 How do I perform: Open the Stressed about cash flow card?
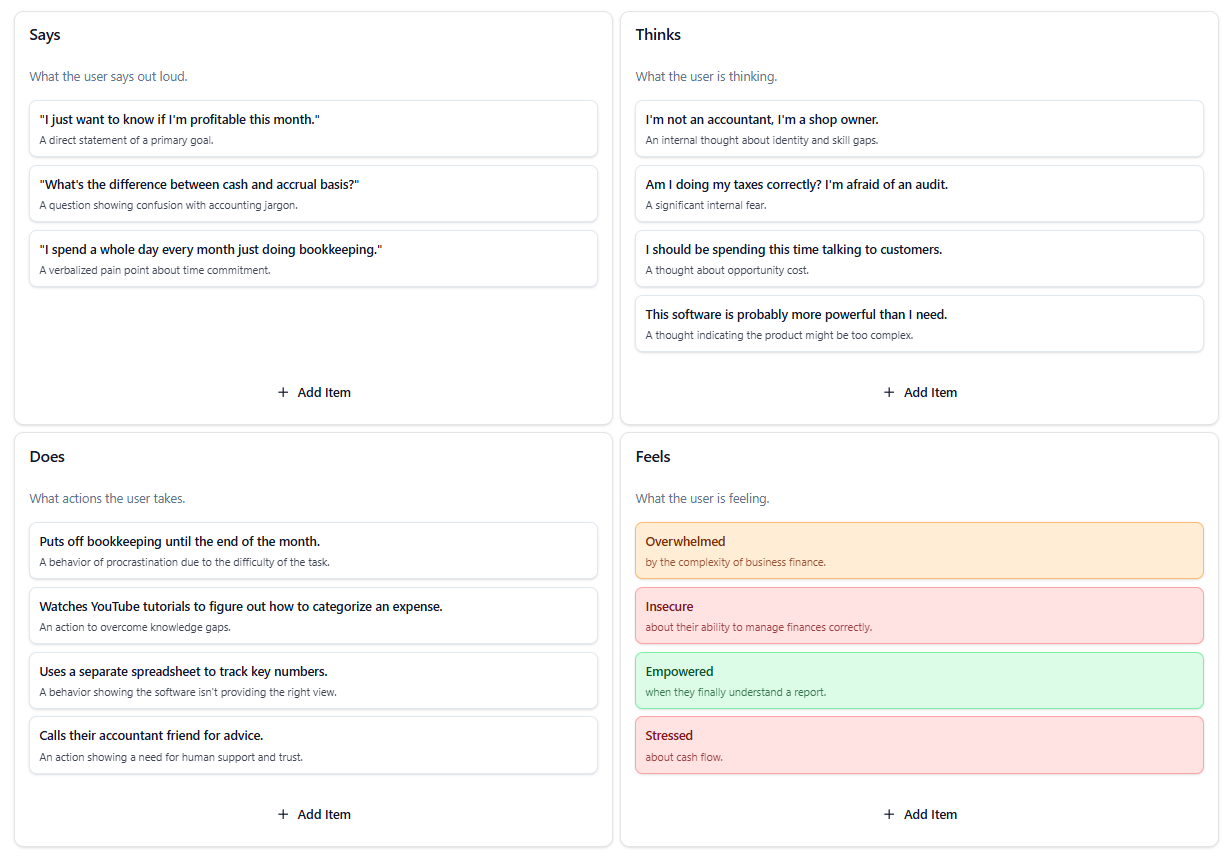tap(918, 745)
